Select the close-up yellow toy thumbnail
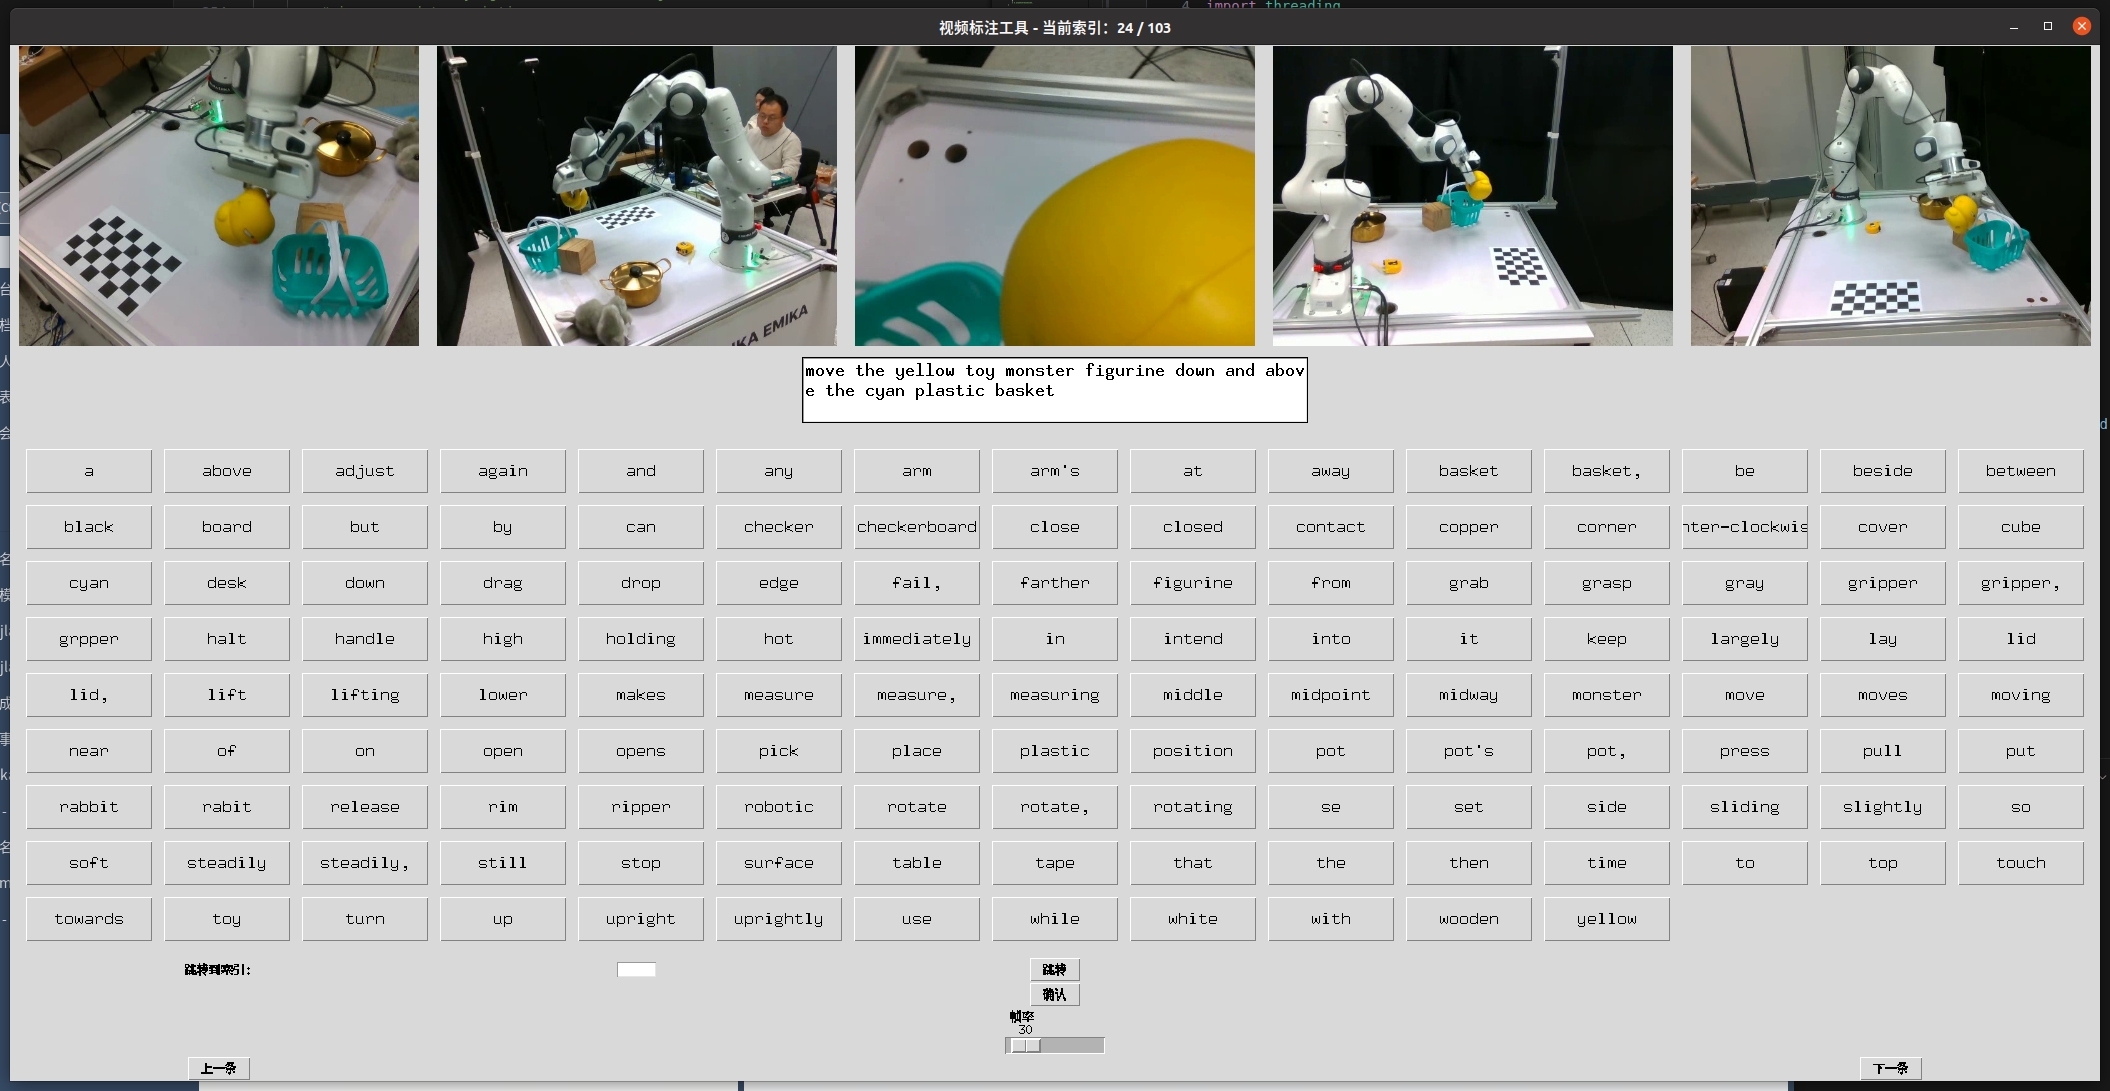Image resolution: width=2110 pixels, height=1091 pixels. pos(1054,196)
